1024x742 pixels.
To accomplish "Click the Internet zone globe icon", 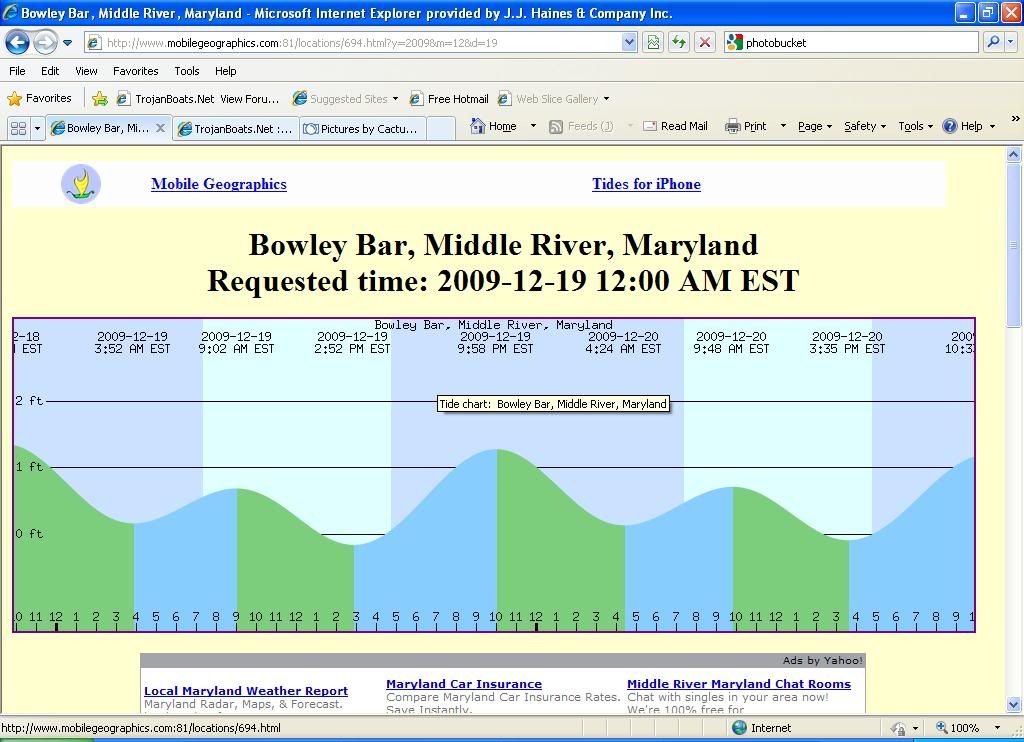I will click(739, 728).
